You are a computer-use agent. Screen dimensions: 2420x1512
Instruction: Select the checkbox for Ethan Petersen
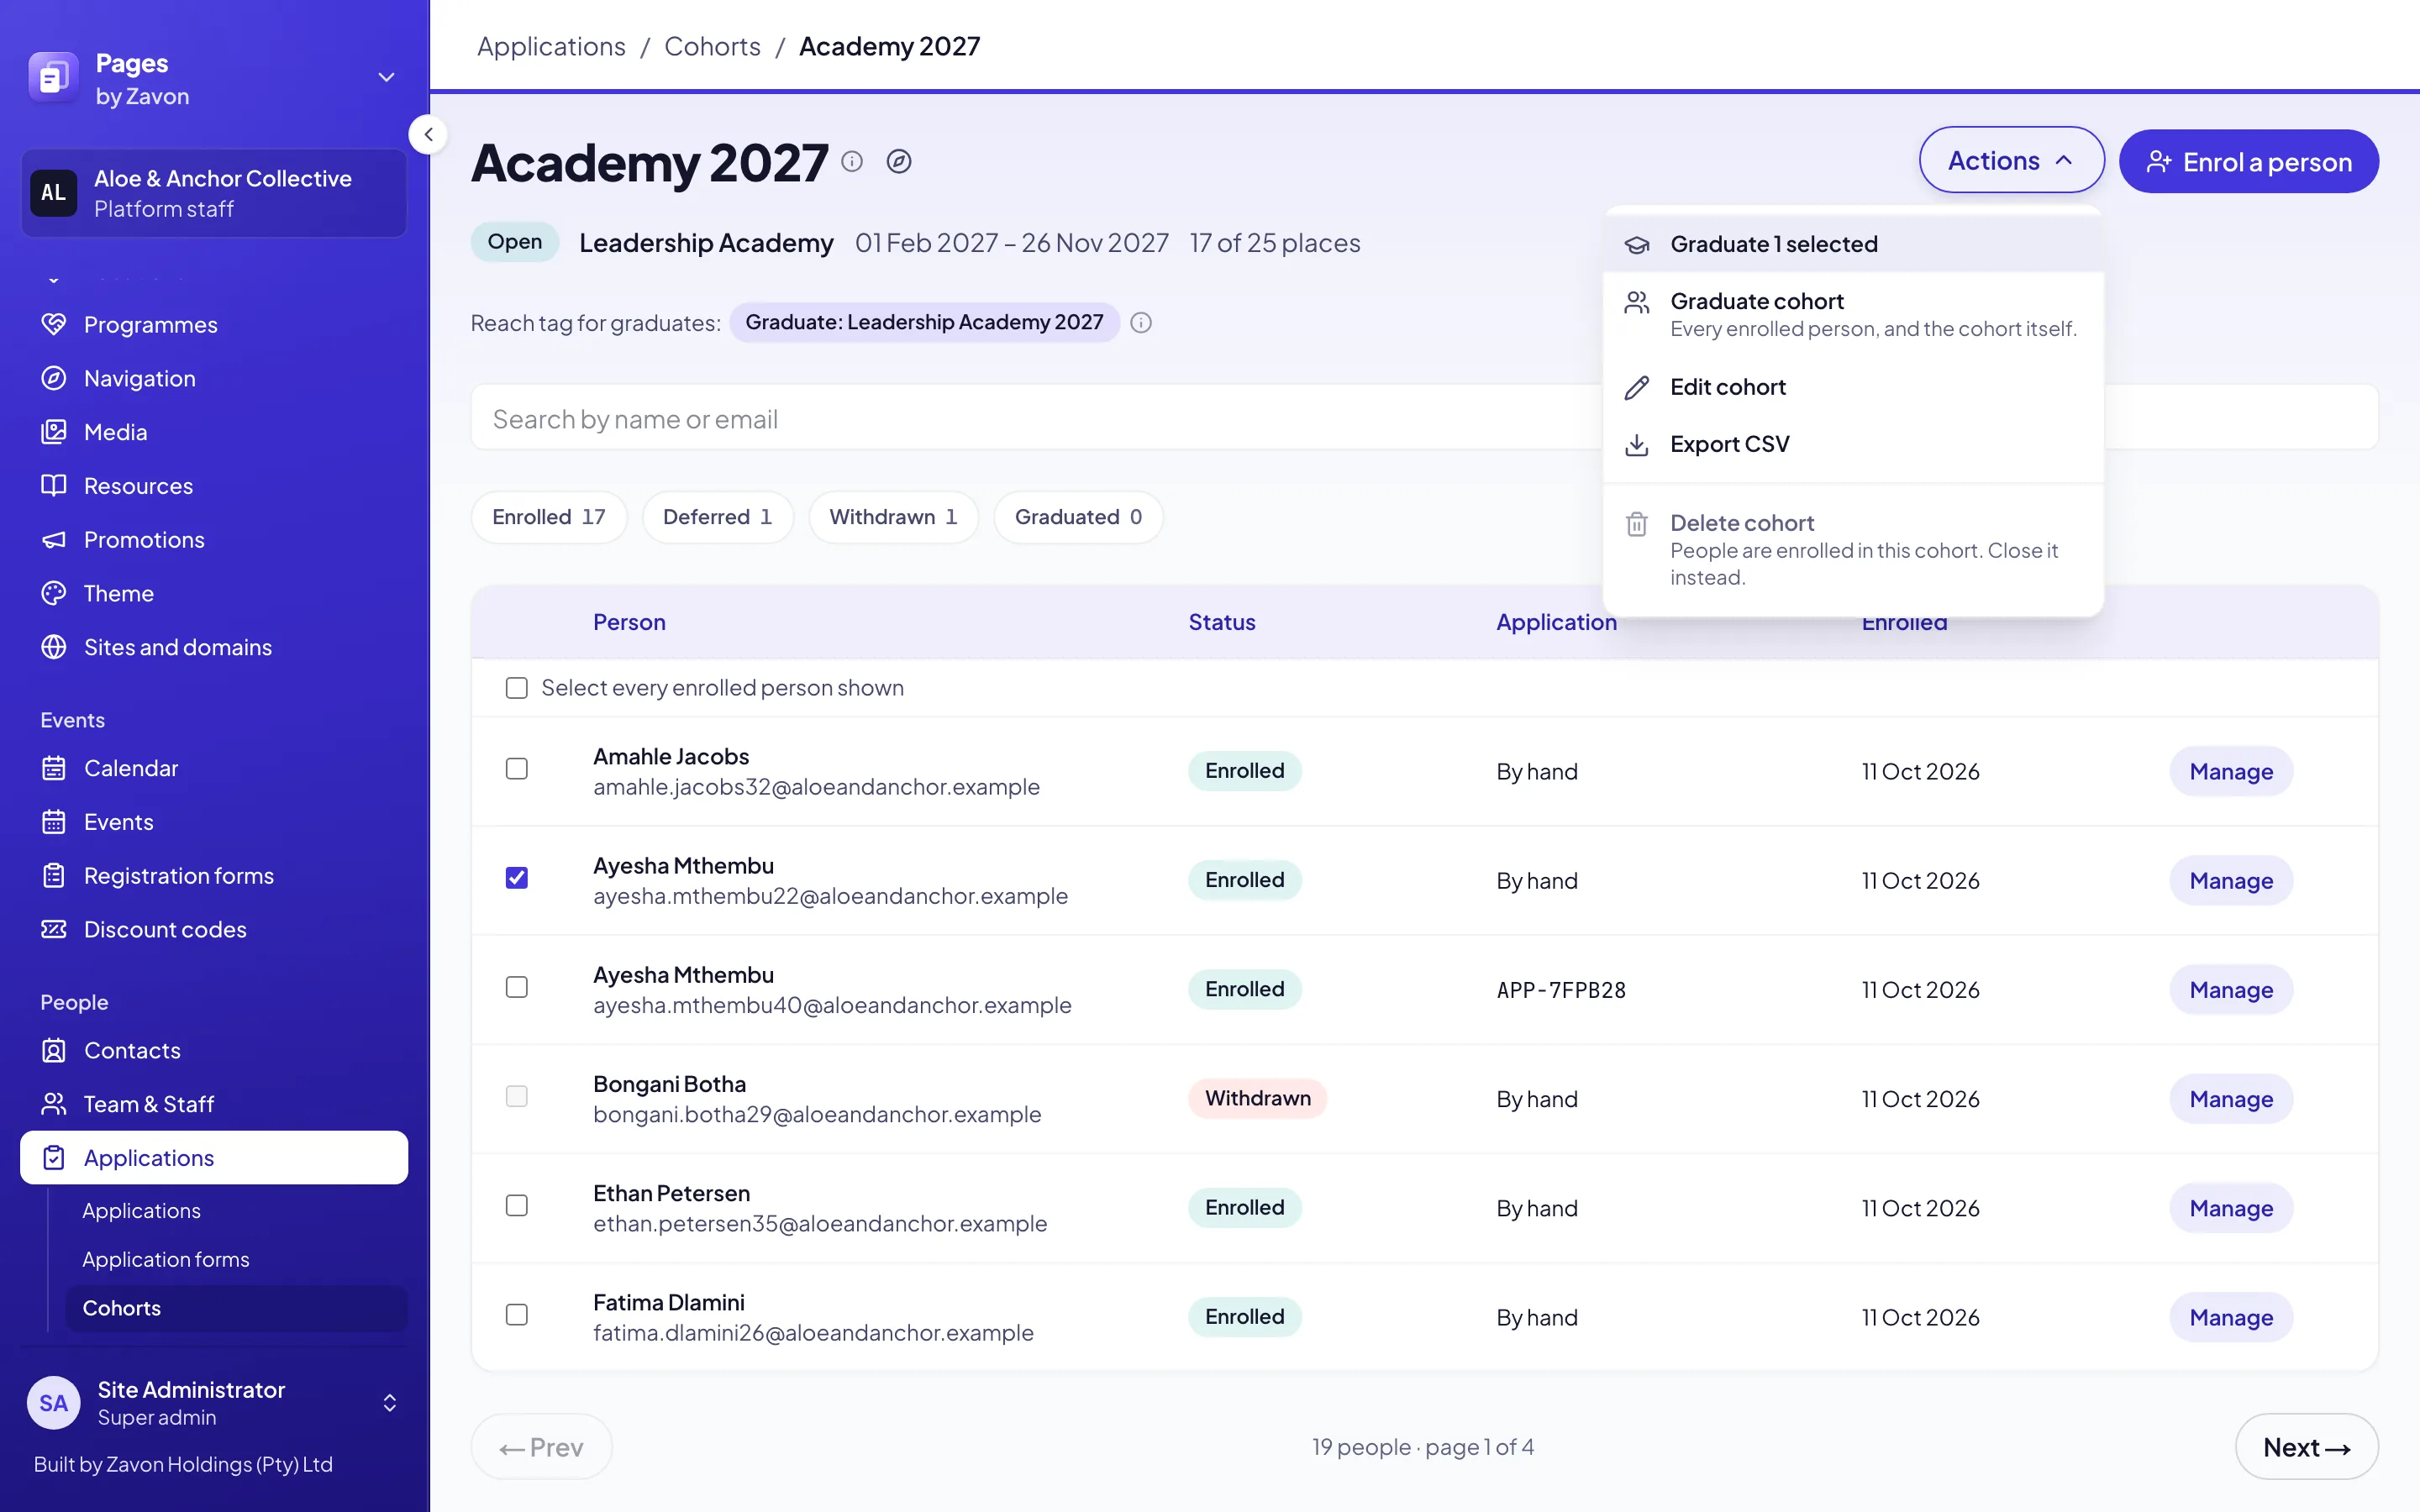pos(517,1206)
